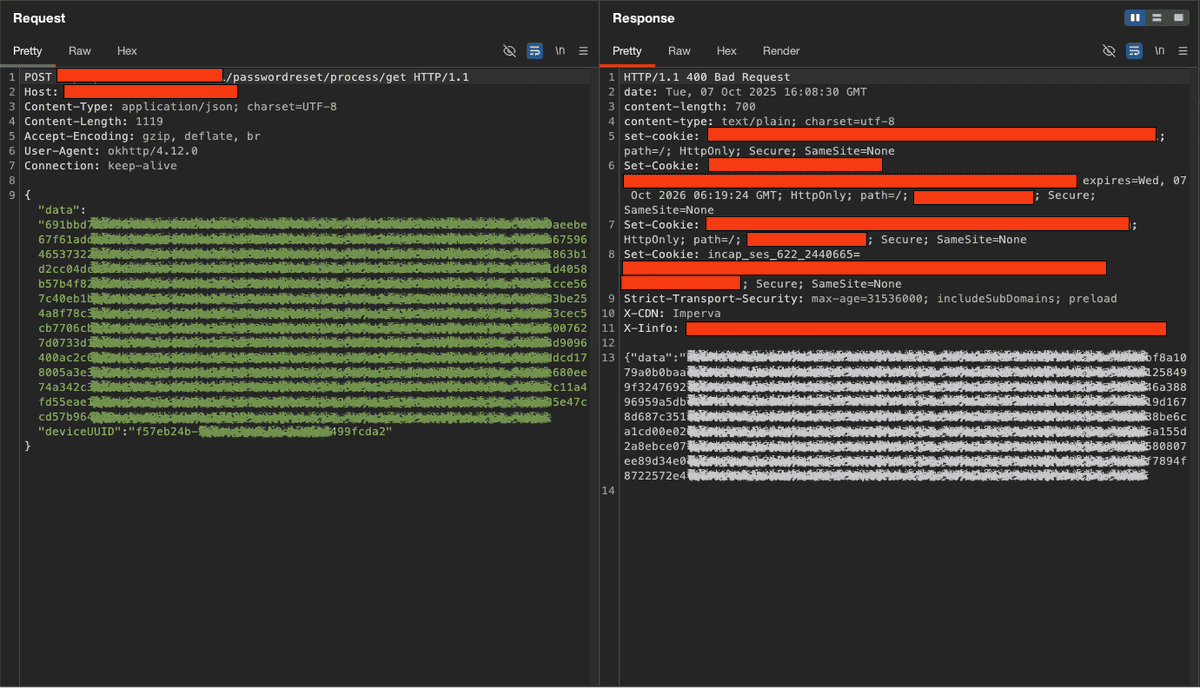Viewport: 1202px width, 688px height.
Task: Switch to Raw tab in Request panel
Action: tap(80, 51)
